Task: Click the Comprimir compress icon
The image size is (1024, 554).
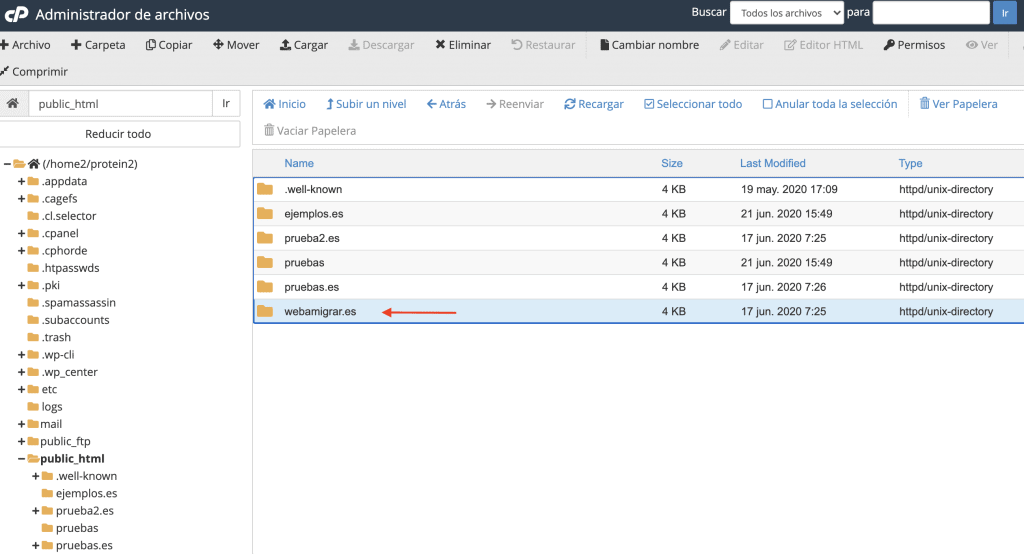Action: pos(5,71)
